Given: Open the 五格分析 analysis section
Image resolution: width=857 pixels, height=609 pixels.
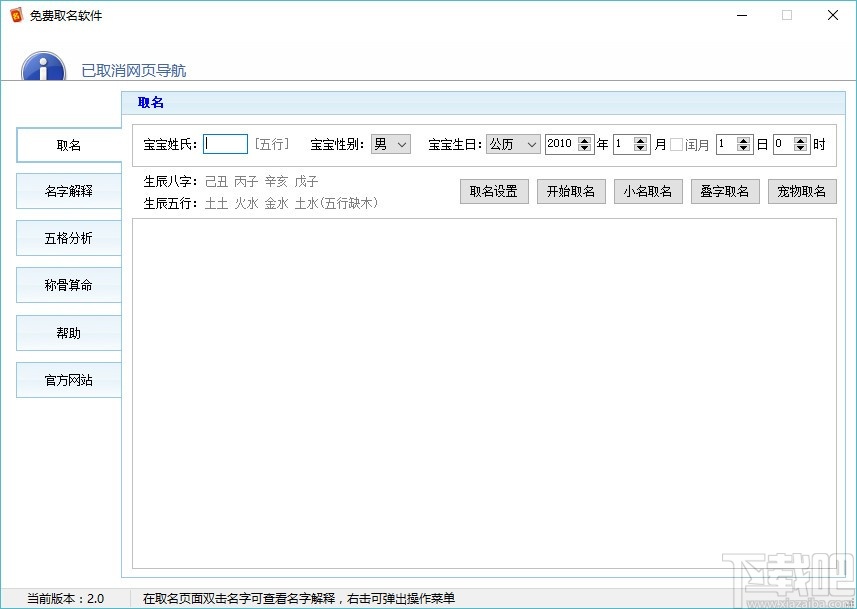Looking at the screenshot, I should click(x=68, y=238).
